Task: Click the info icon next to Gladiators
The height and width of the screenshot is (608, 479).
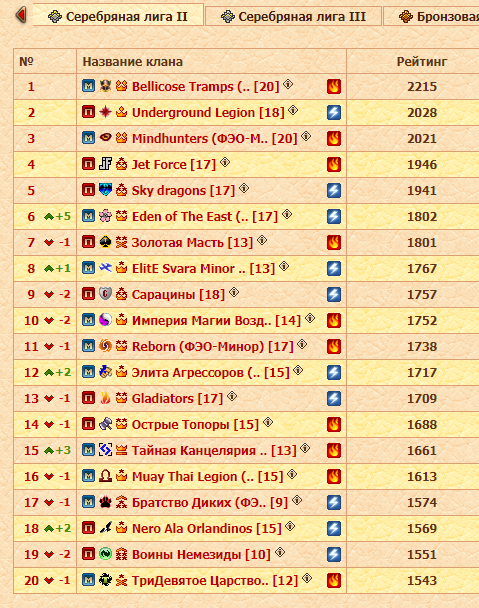Action: click(x=232, y=396)
